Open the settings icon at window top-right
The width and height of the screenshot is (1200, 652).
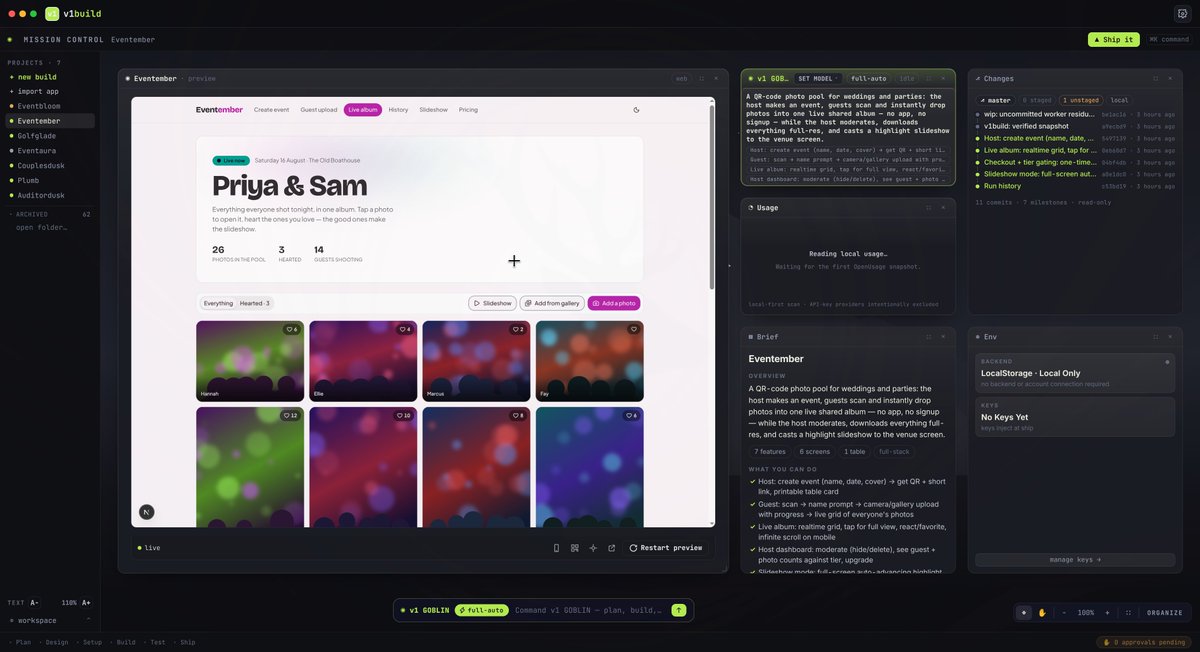pyautogui.click(x=1182, y=14)
